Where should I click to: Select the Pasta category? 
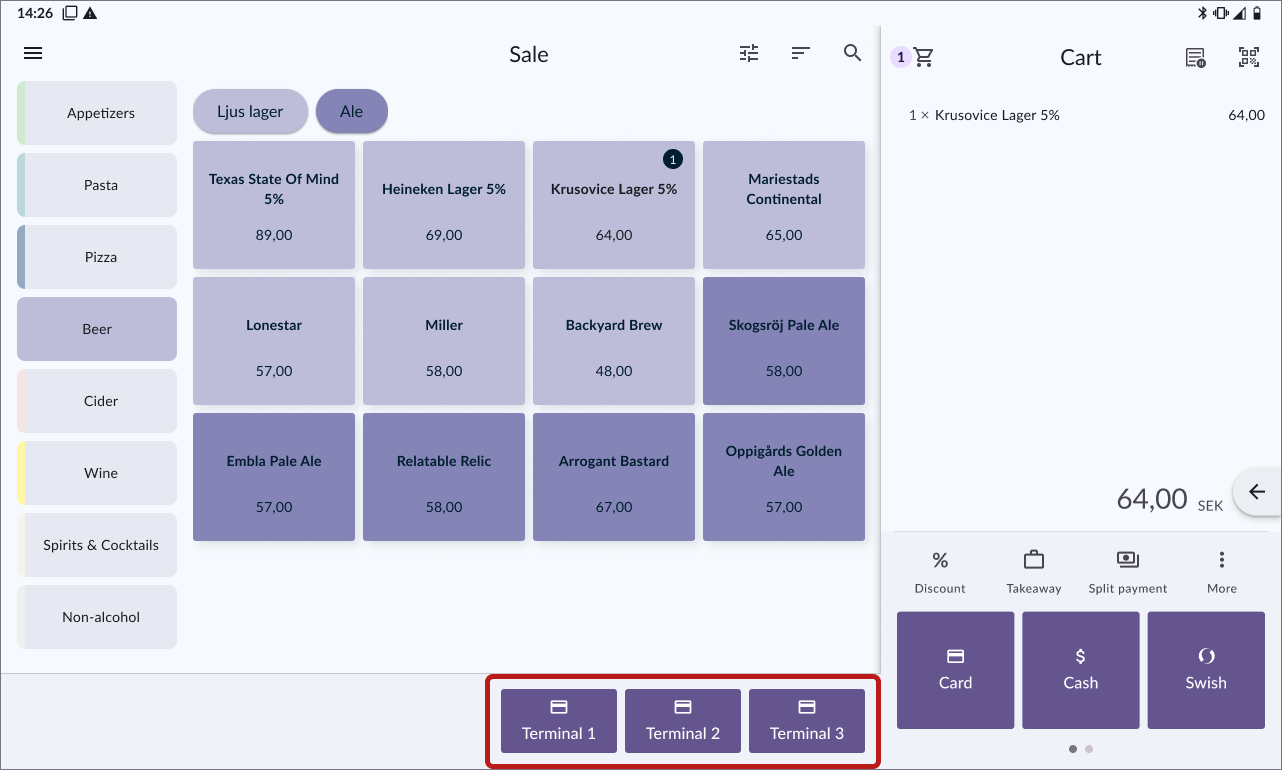[x=97, y=185]
